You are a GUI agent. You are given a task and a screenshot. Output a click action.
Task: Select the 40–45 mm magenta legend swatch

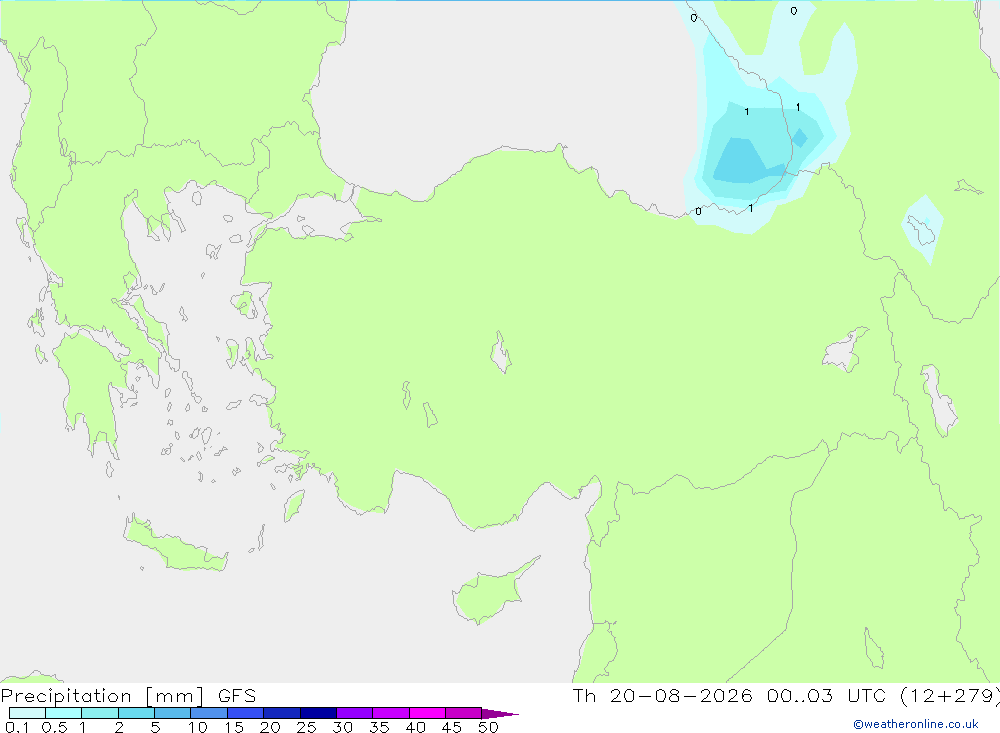(427, 713)
